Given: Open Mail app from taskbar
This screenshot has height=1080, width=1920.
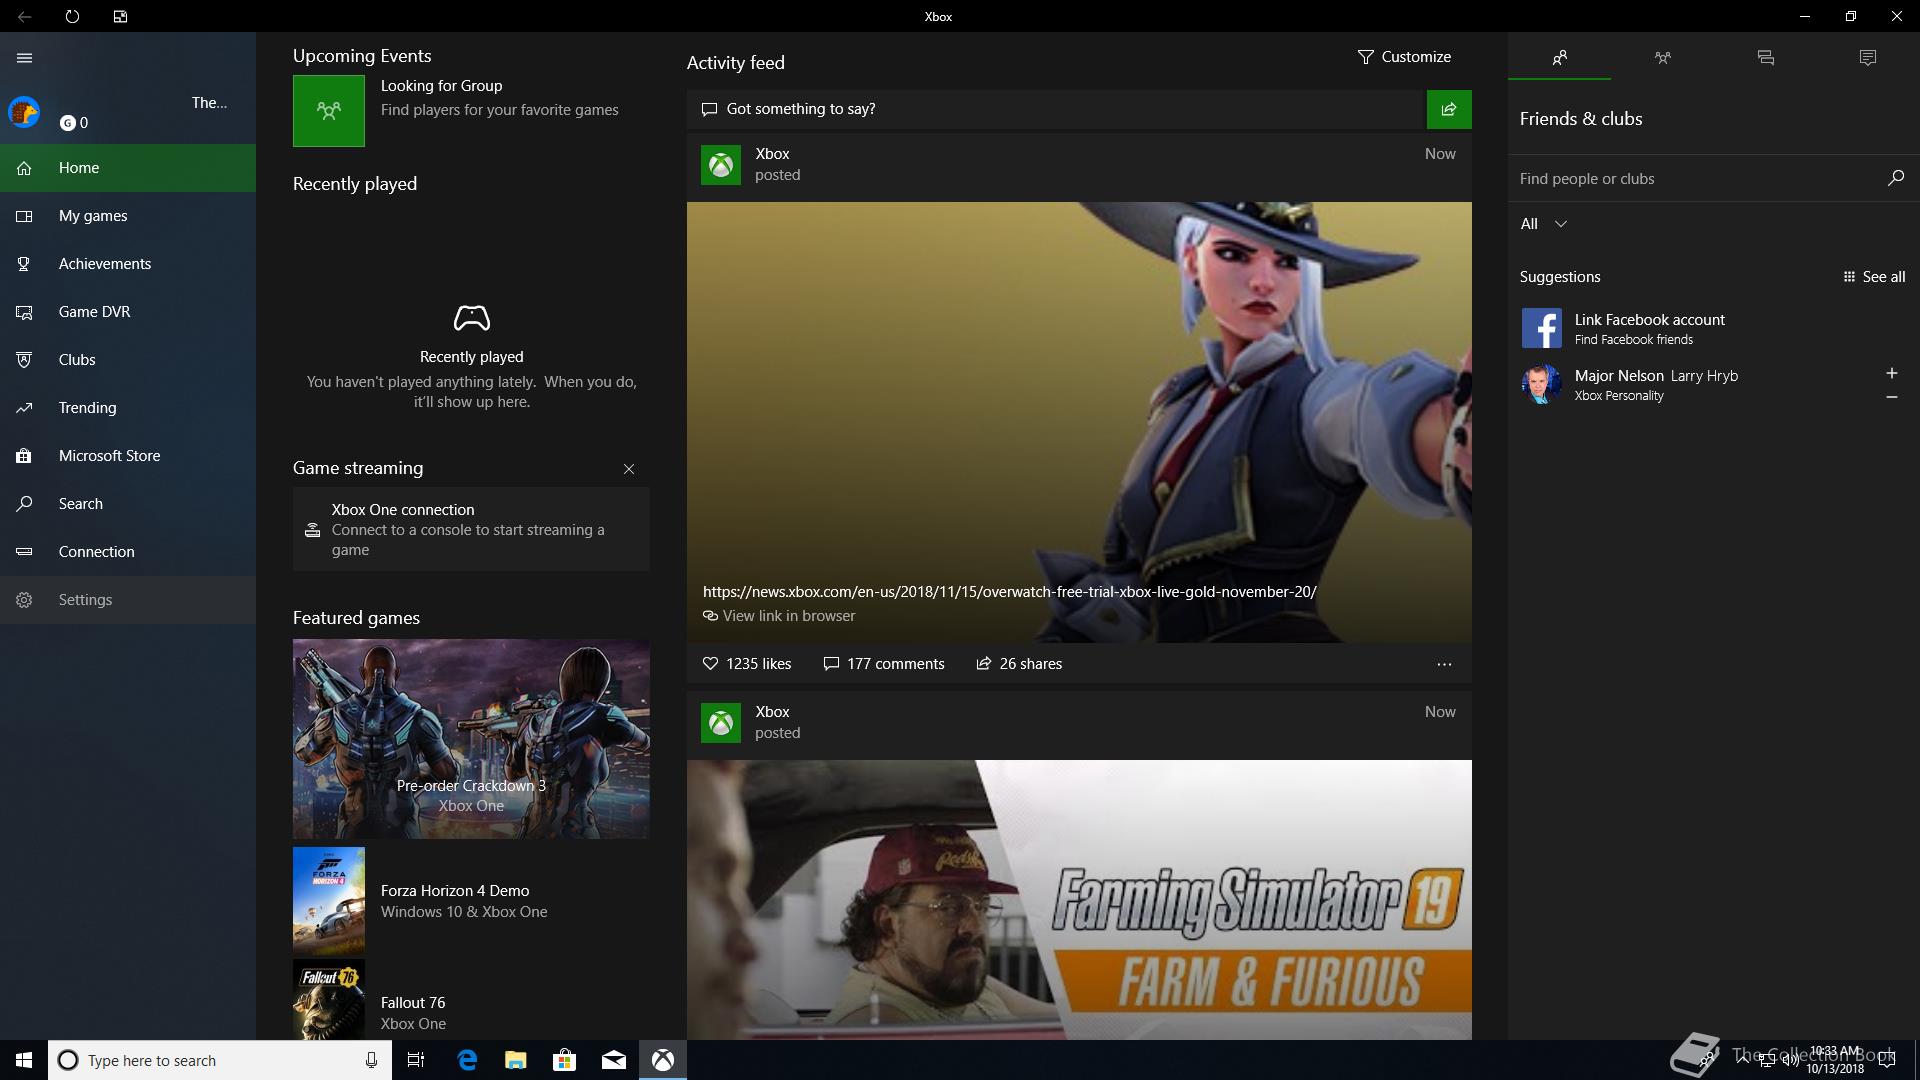Looking at the screenshot, I should 614,1060.
